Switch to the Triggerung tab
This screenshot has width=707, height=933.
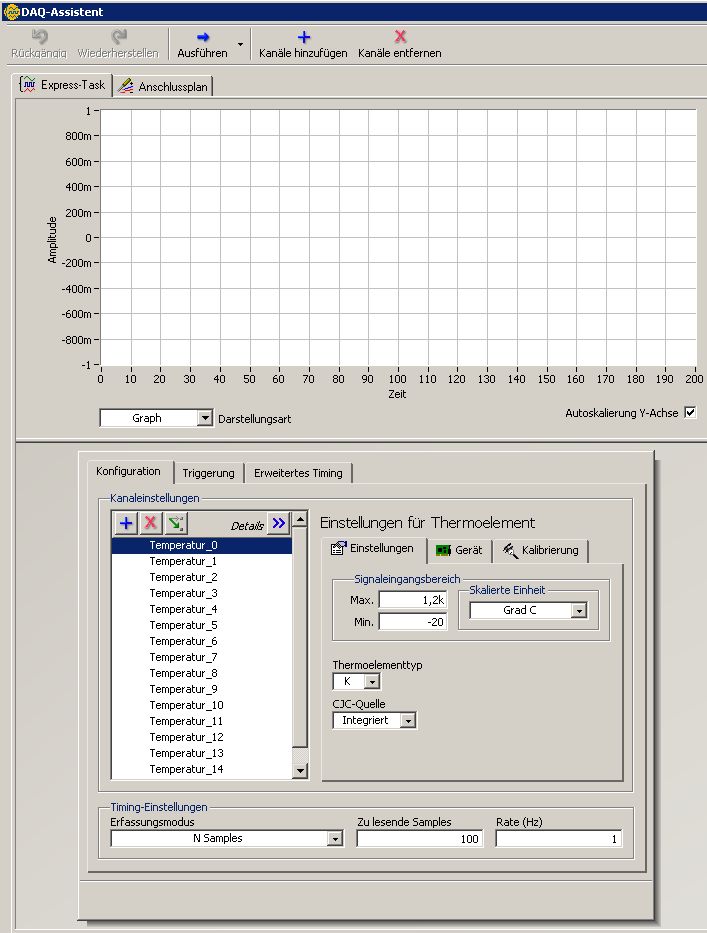coord(208,473)
